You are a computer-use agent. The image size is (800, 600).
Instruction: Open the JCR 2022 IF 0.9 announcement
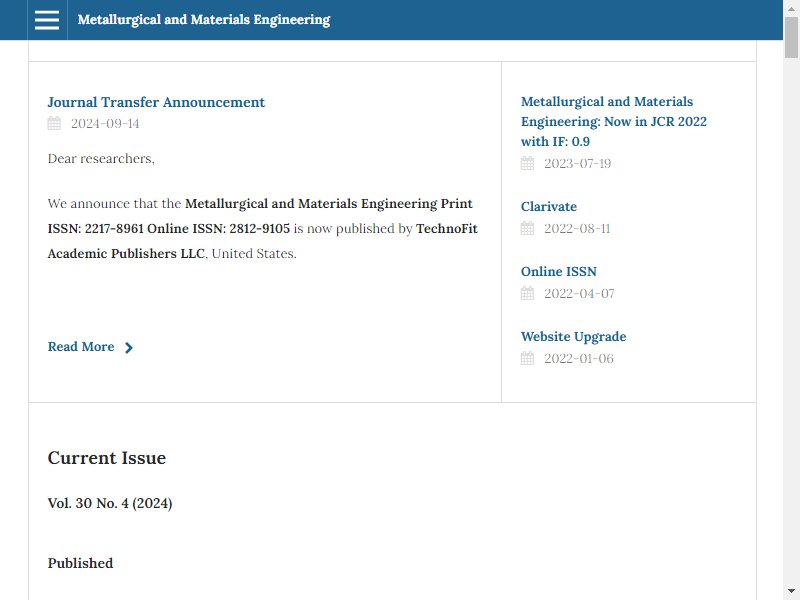click(614, 121)
